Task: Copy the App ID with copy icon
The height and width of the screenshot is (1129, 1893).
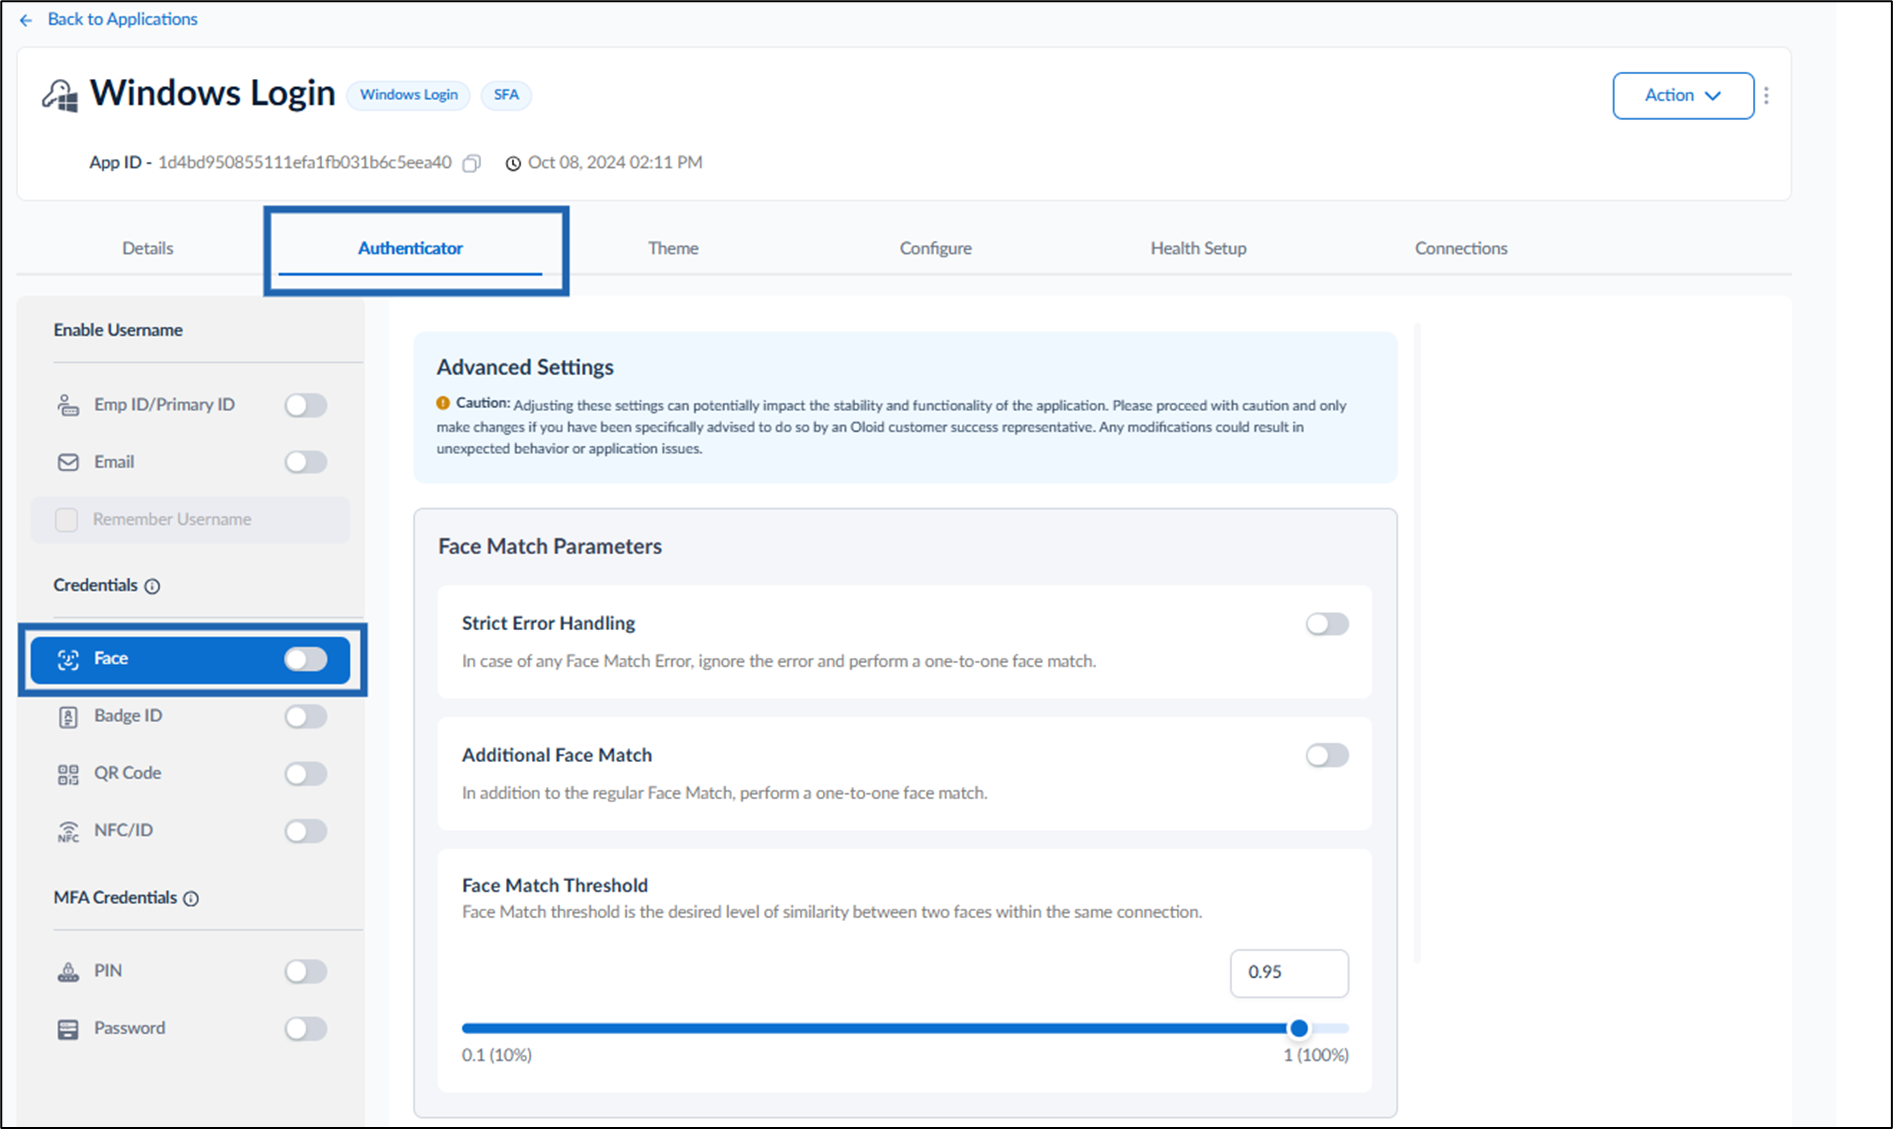Action: tap(472, 163)
